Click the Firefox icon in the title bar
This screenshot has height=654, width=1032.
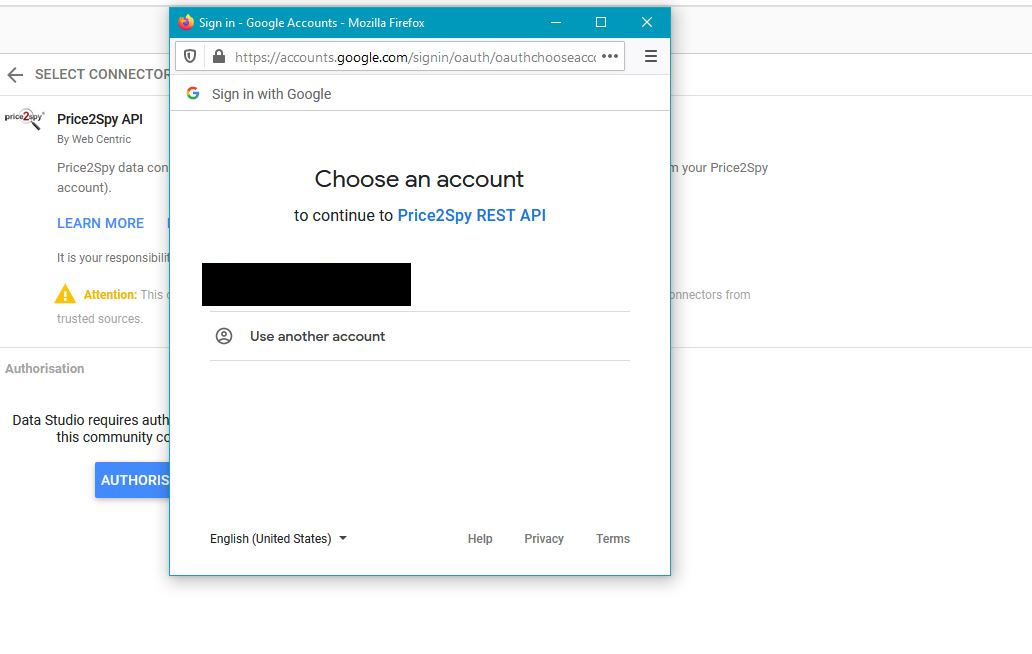(186, 22)
